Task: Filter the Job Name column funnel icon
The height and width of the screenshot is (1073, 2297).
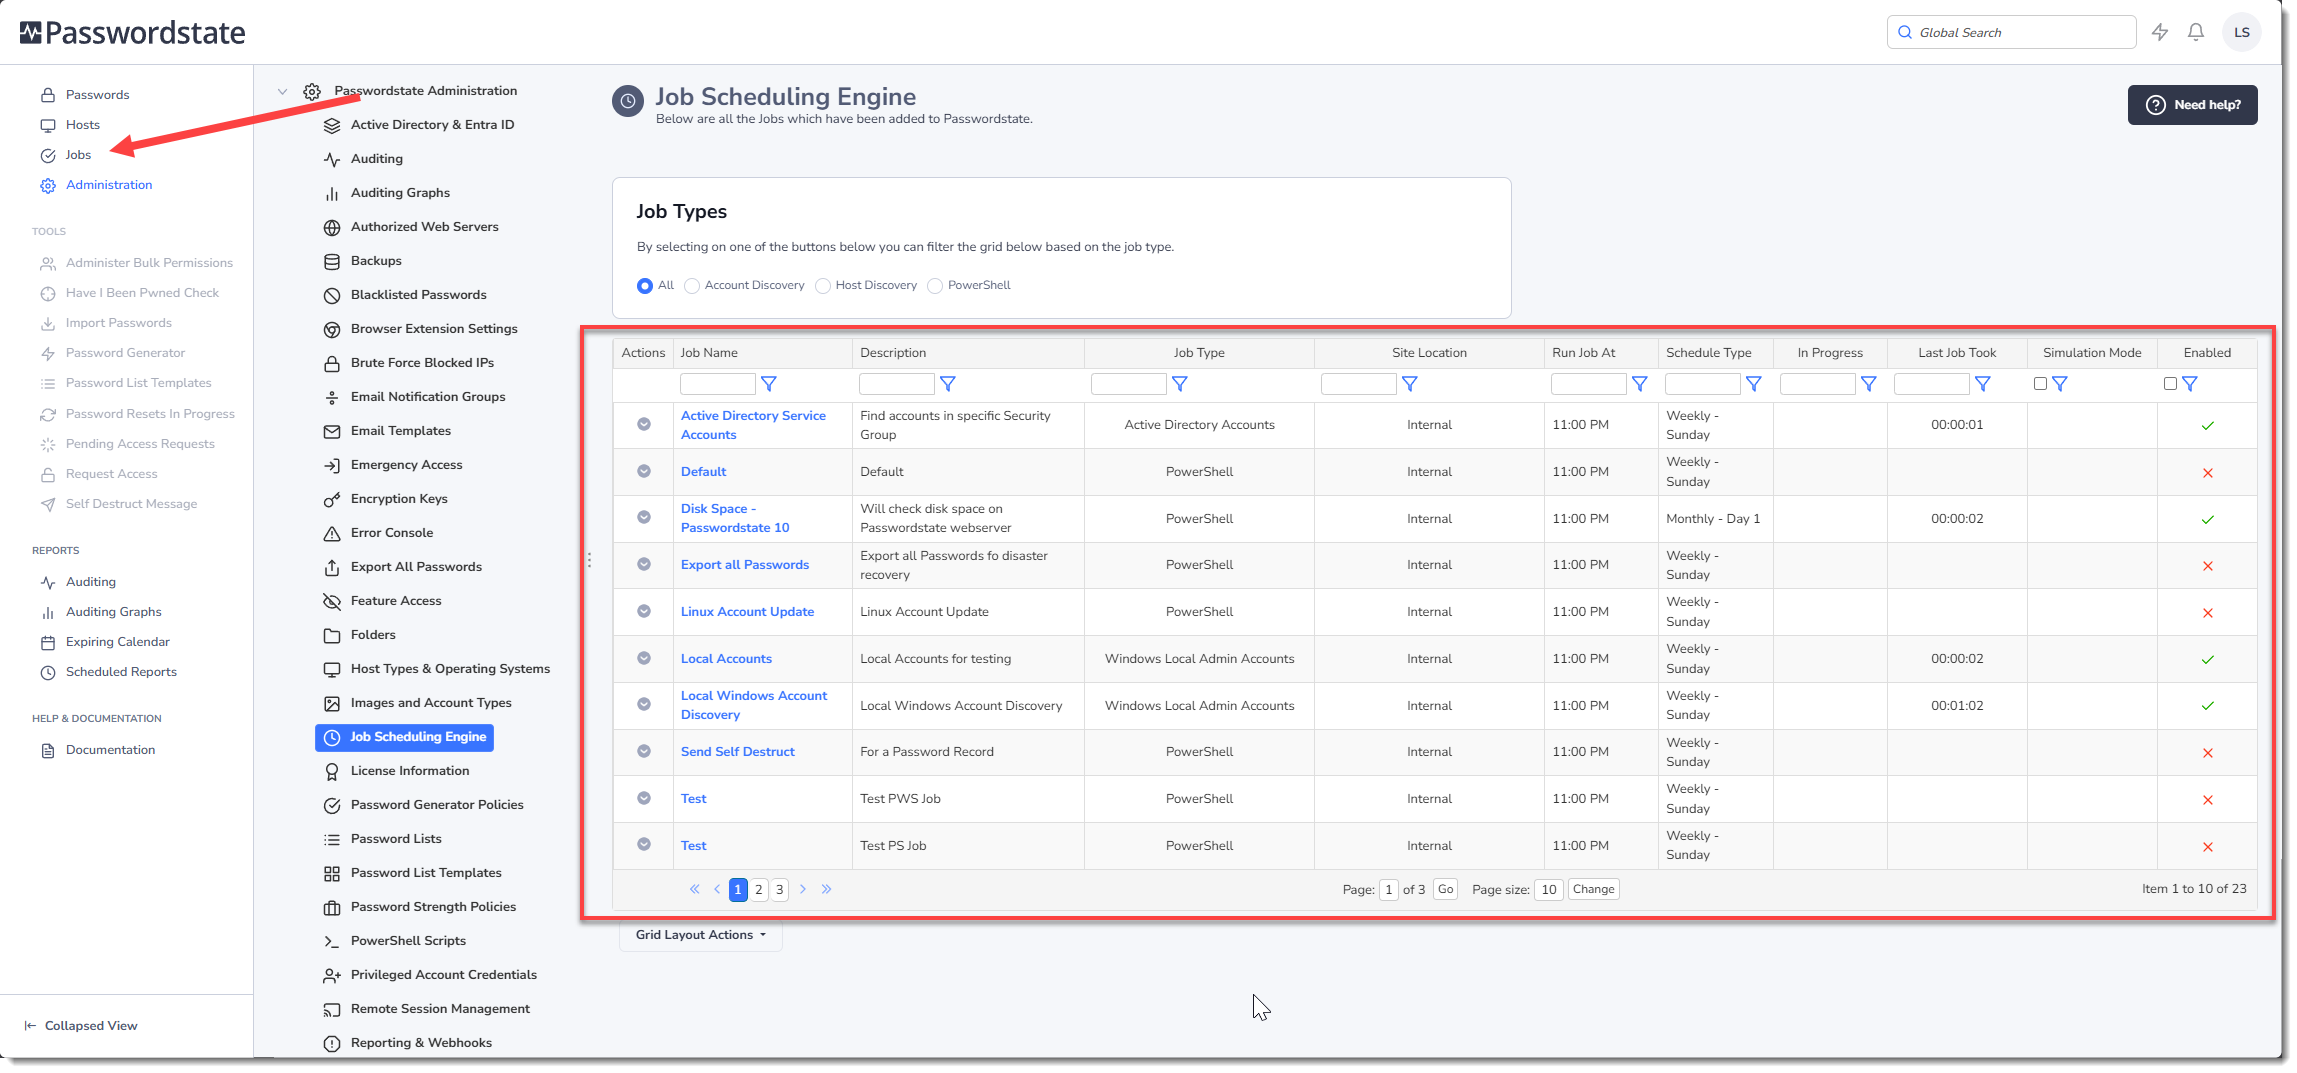Action: [x=769, y=384]
